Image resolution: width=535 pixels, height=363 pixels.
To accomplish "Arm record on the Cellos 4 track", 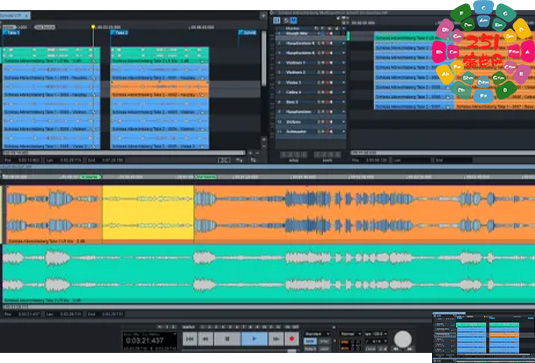I will pyautogui.click(x=327, y=92).
